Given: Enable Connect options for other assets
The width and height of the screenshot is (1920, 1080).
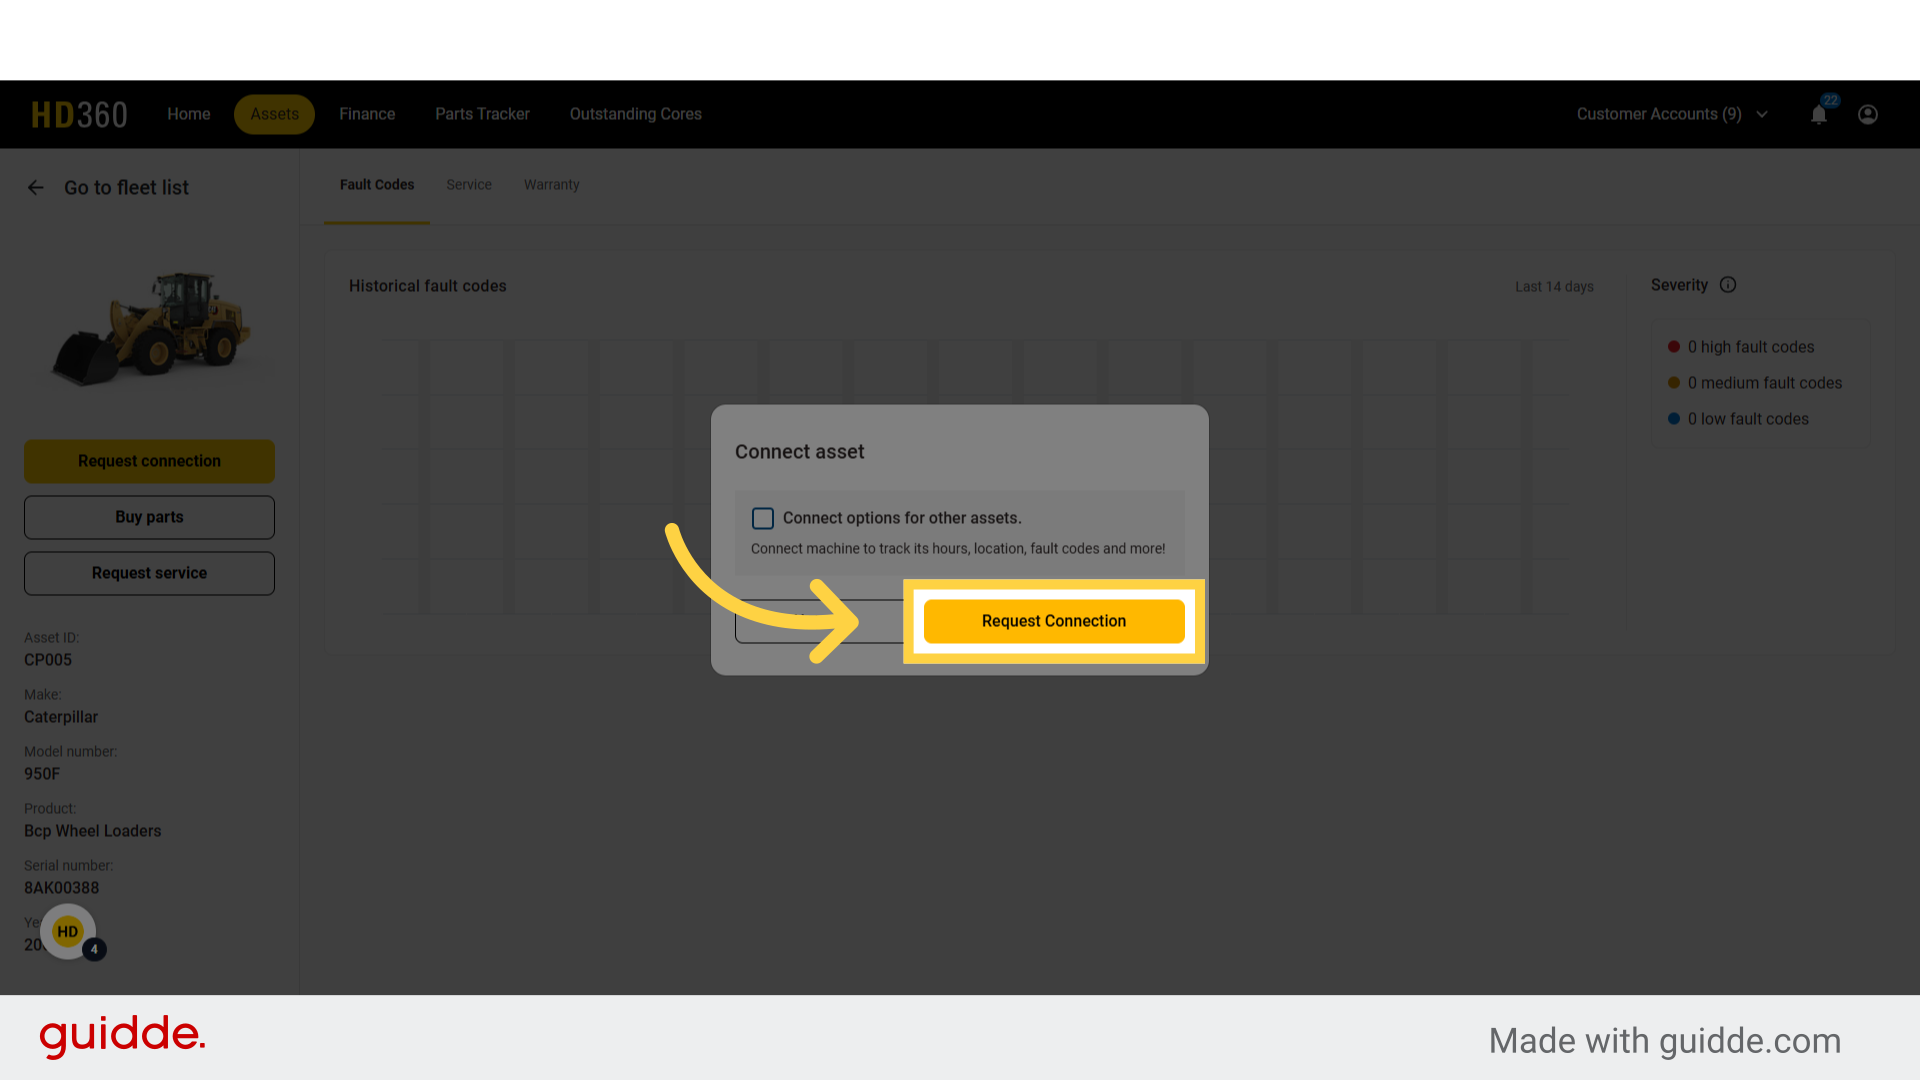Looking at the screenshot, I should pos(763,518).
